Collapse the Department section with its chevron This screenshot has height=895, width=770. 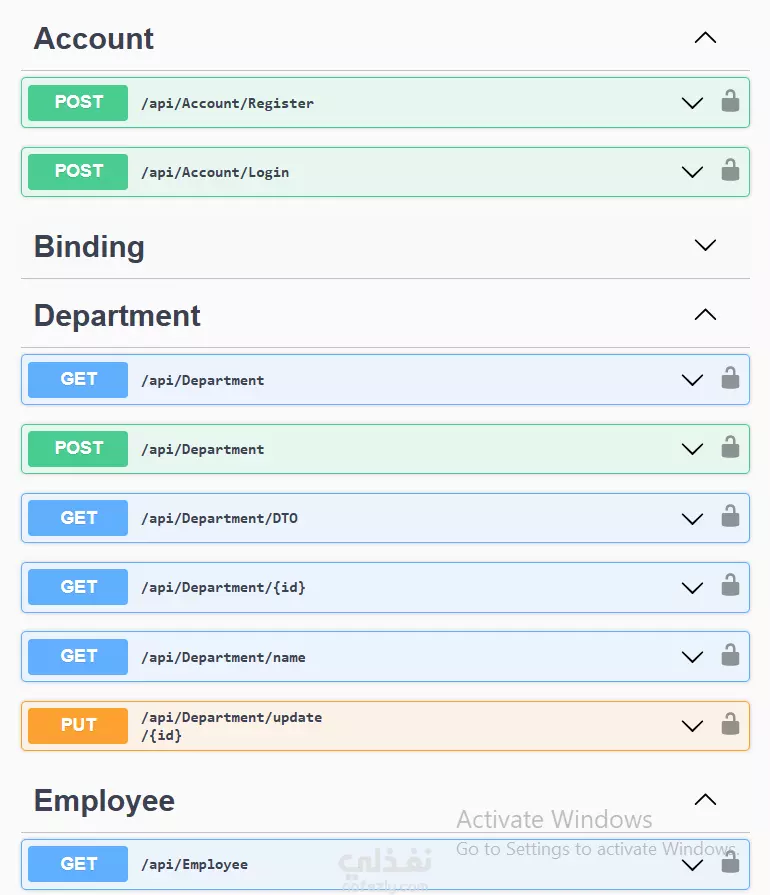[706, 315]
